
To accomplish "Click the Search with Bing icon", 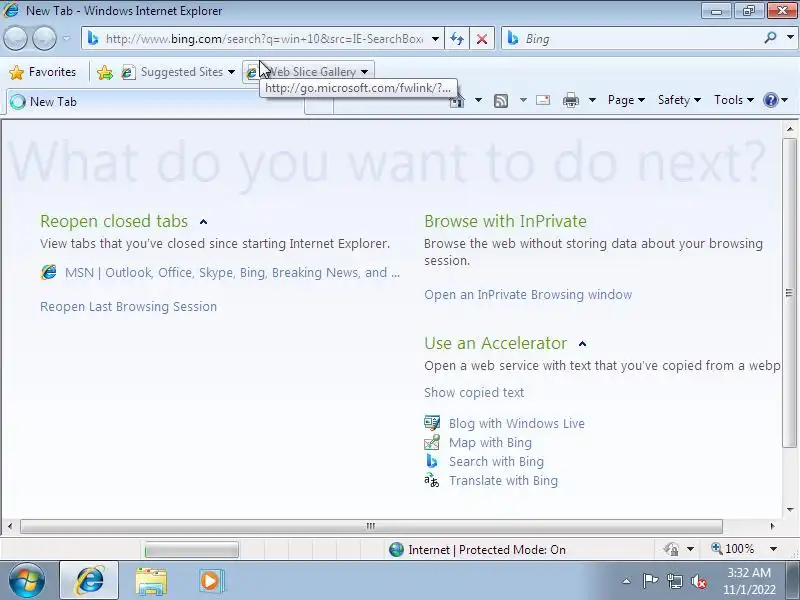I will (432, 461).
